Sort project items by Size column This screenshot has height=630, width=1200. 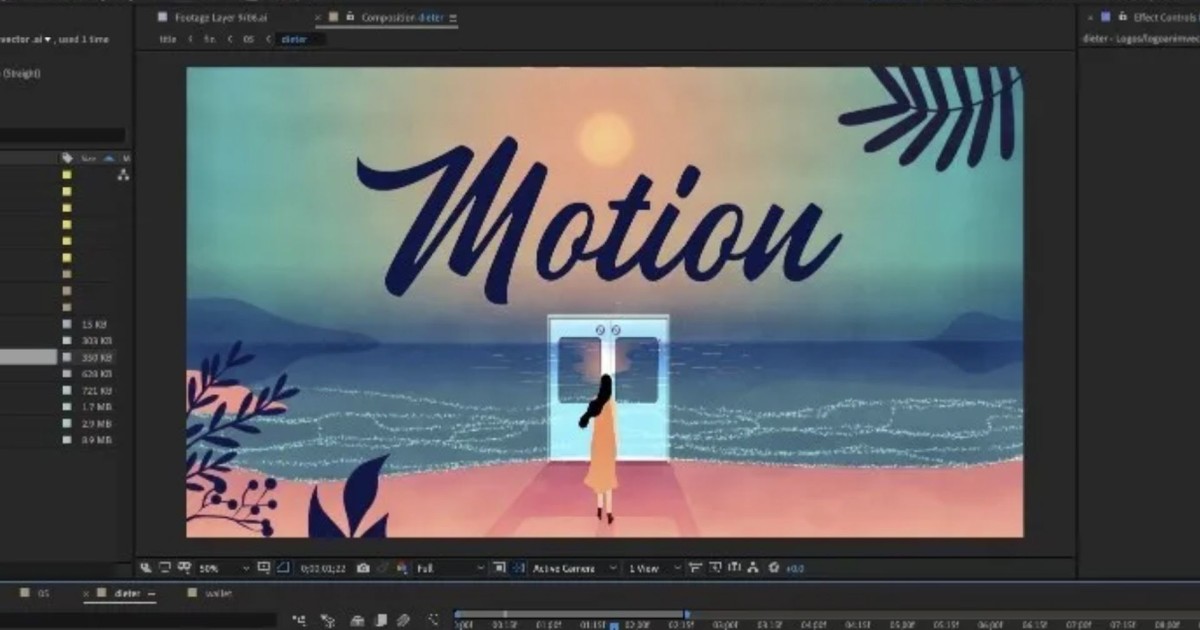coord(89,158)
